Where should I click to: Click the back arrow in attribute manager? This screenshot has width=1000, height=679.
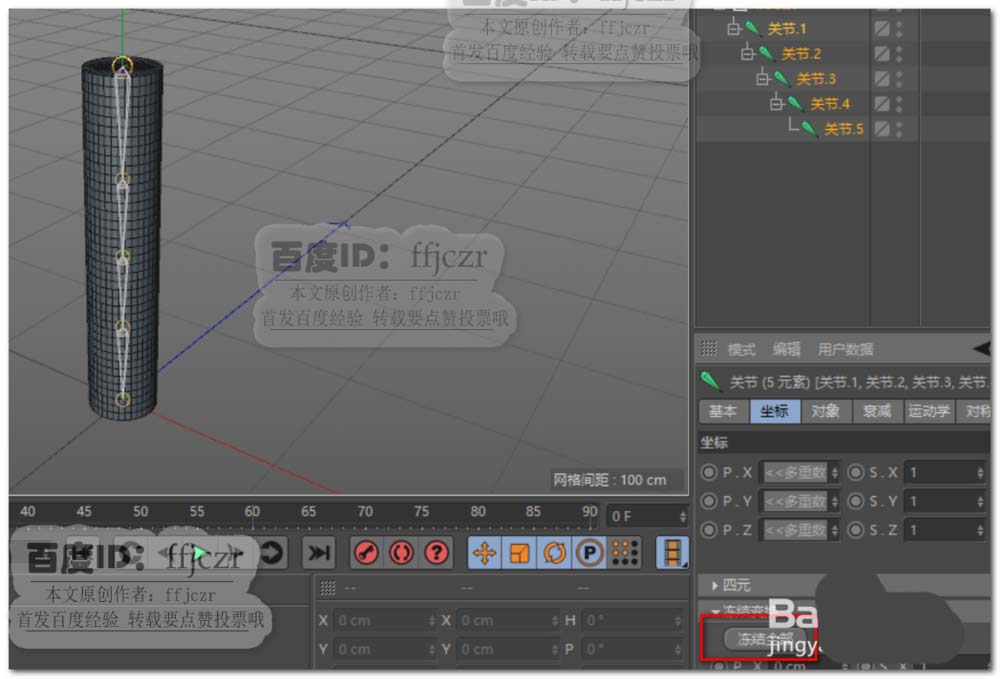pos(982,348)
